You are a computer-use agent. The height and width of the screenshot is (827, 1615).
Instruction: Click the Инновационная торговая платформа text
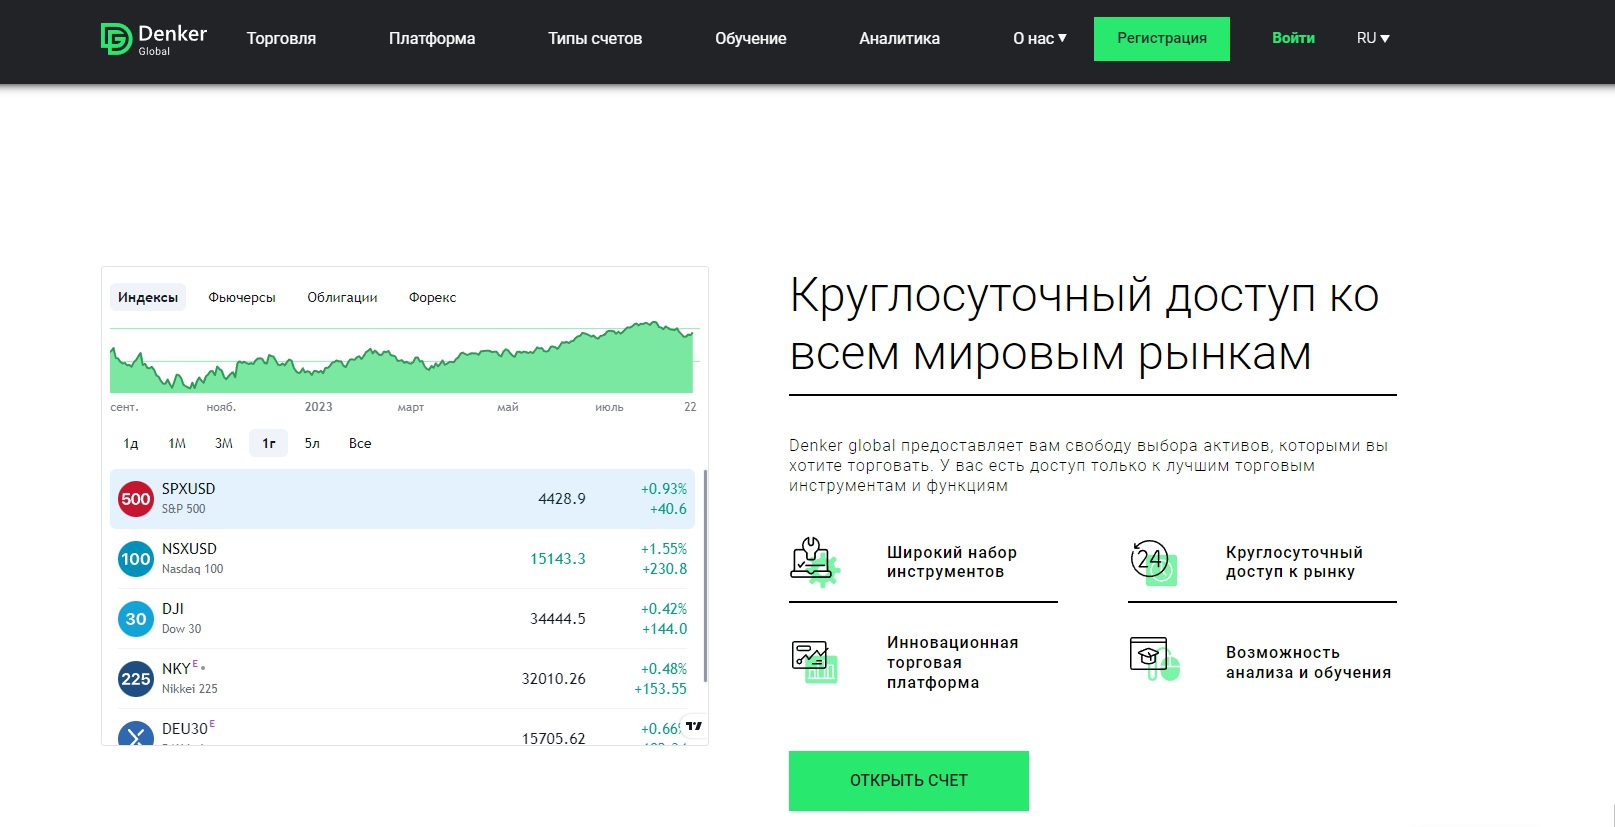point(952,662)
